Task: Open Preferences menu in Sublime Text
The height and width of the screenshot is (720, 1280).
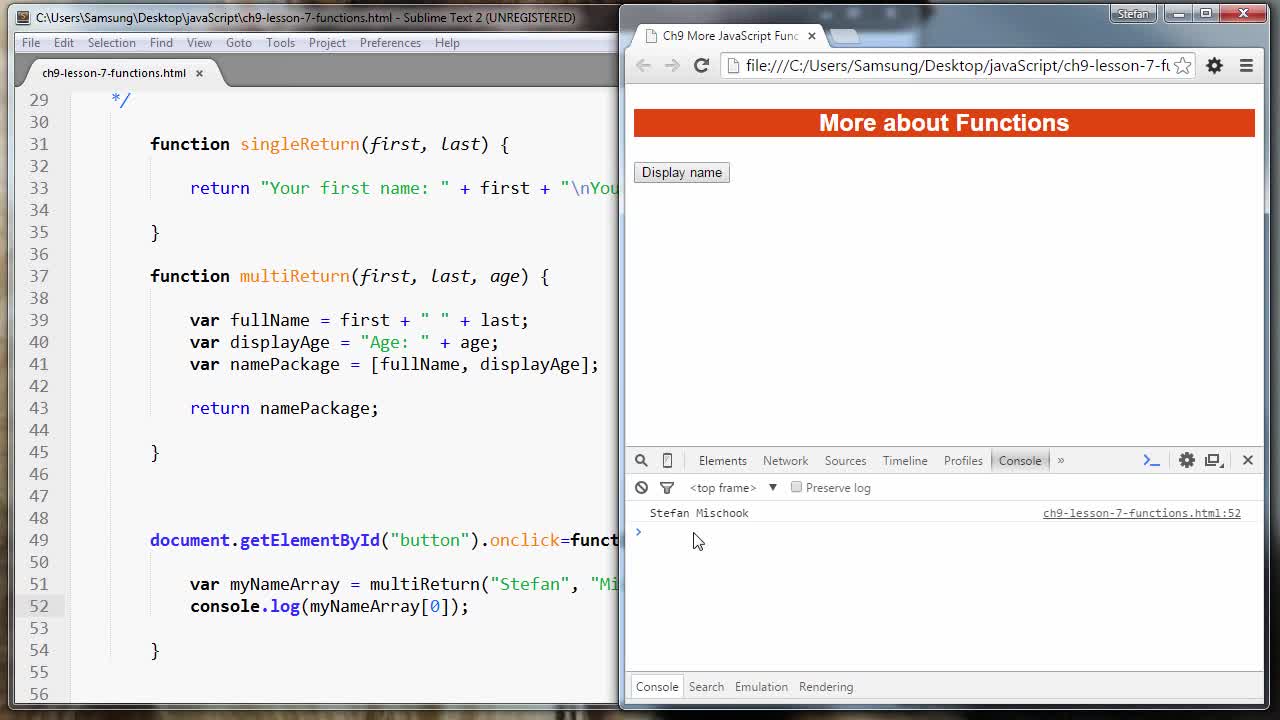Action: [390, 43]
